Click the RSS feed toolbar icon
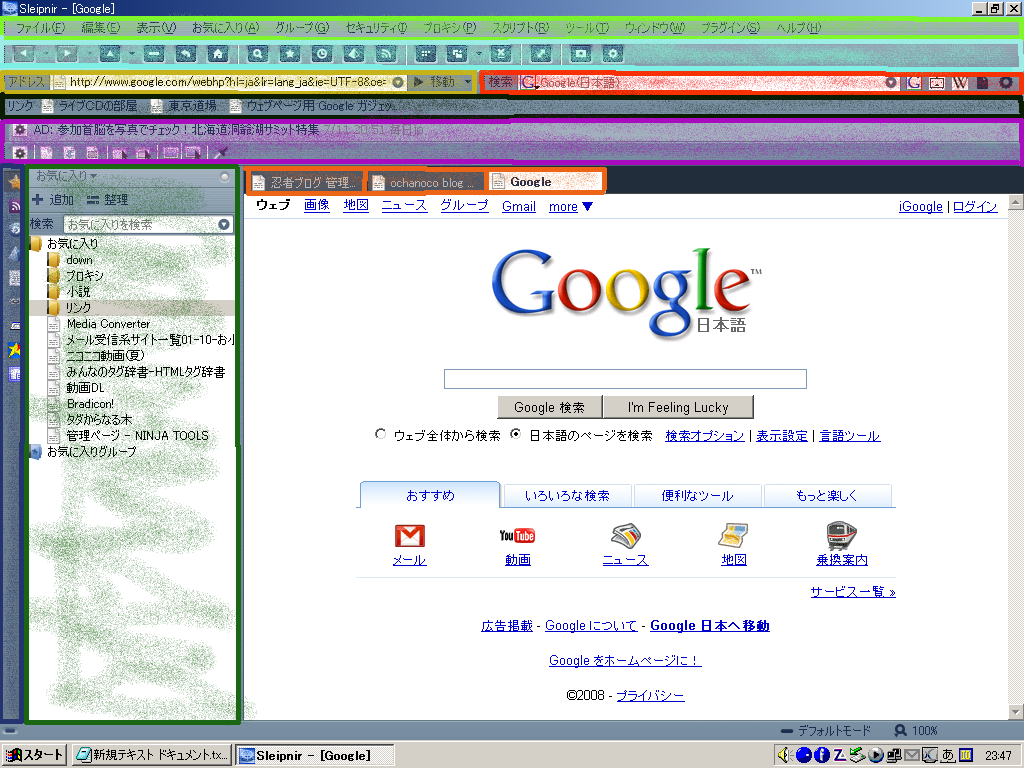1024x768 pixels. 385,54
